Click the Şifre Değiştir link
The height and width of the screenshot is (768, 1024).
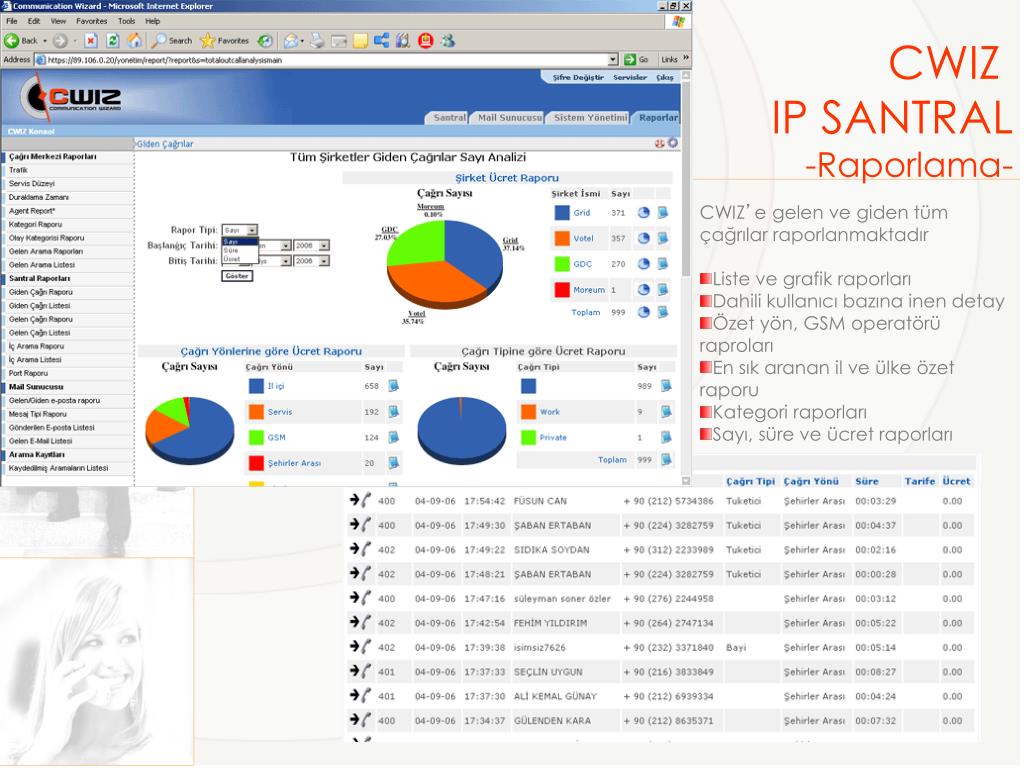[x=578, y=77]
